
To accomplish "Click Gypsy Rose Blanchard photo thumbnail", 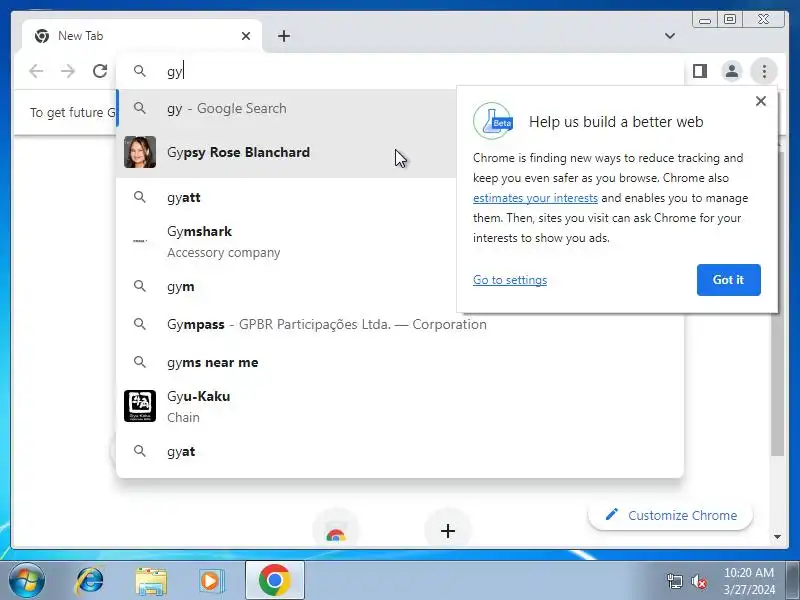I will coord(140,152).
